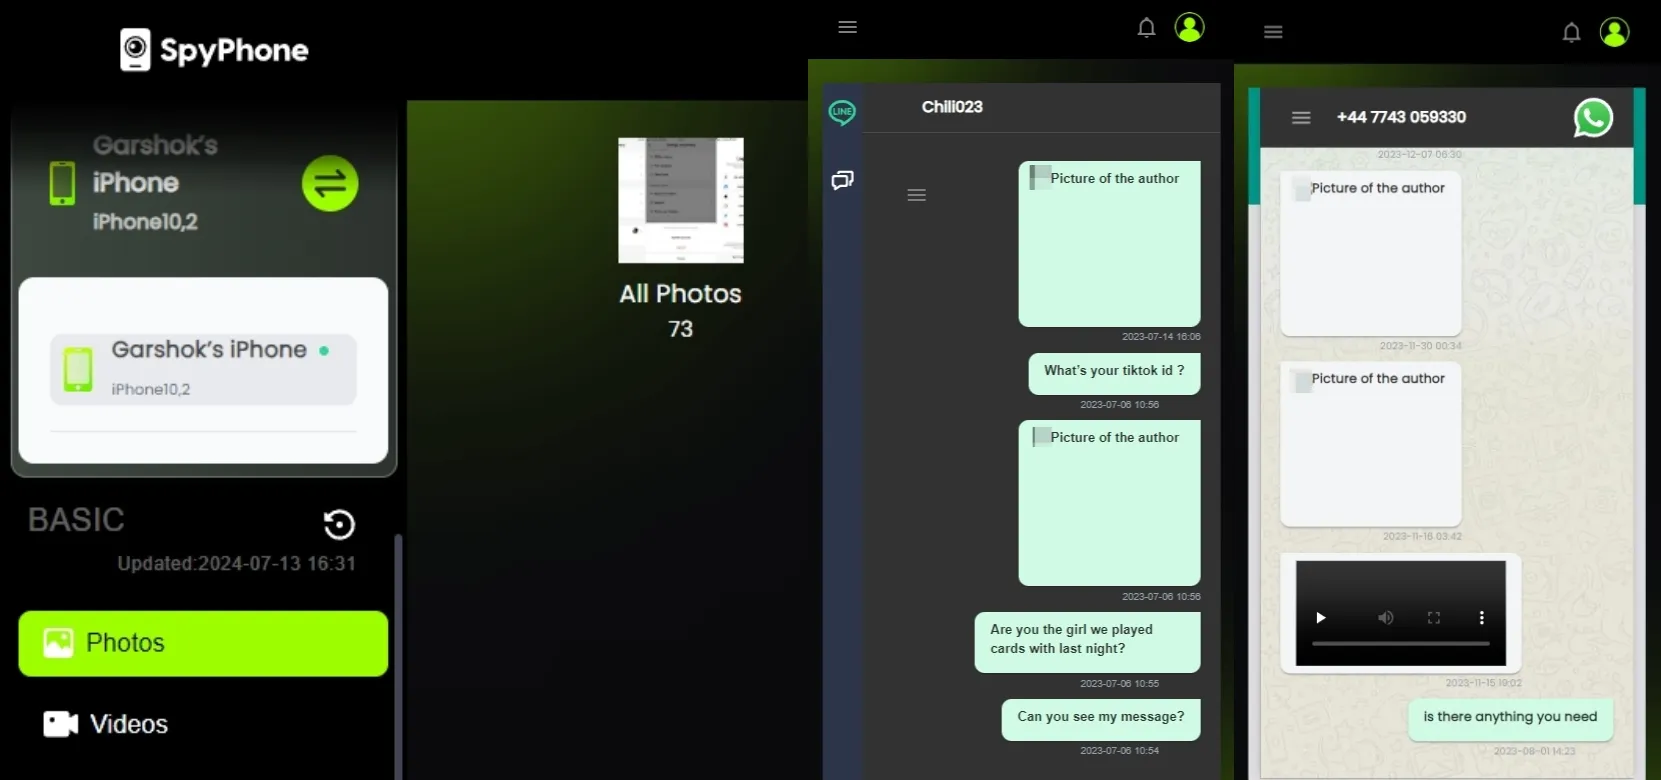The height and width of the screenshot is (780, 1661).
Task: Click the video progress slider
Action: [1401, 644]
